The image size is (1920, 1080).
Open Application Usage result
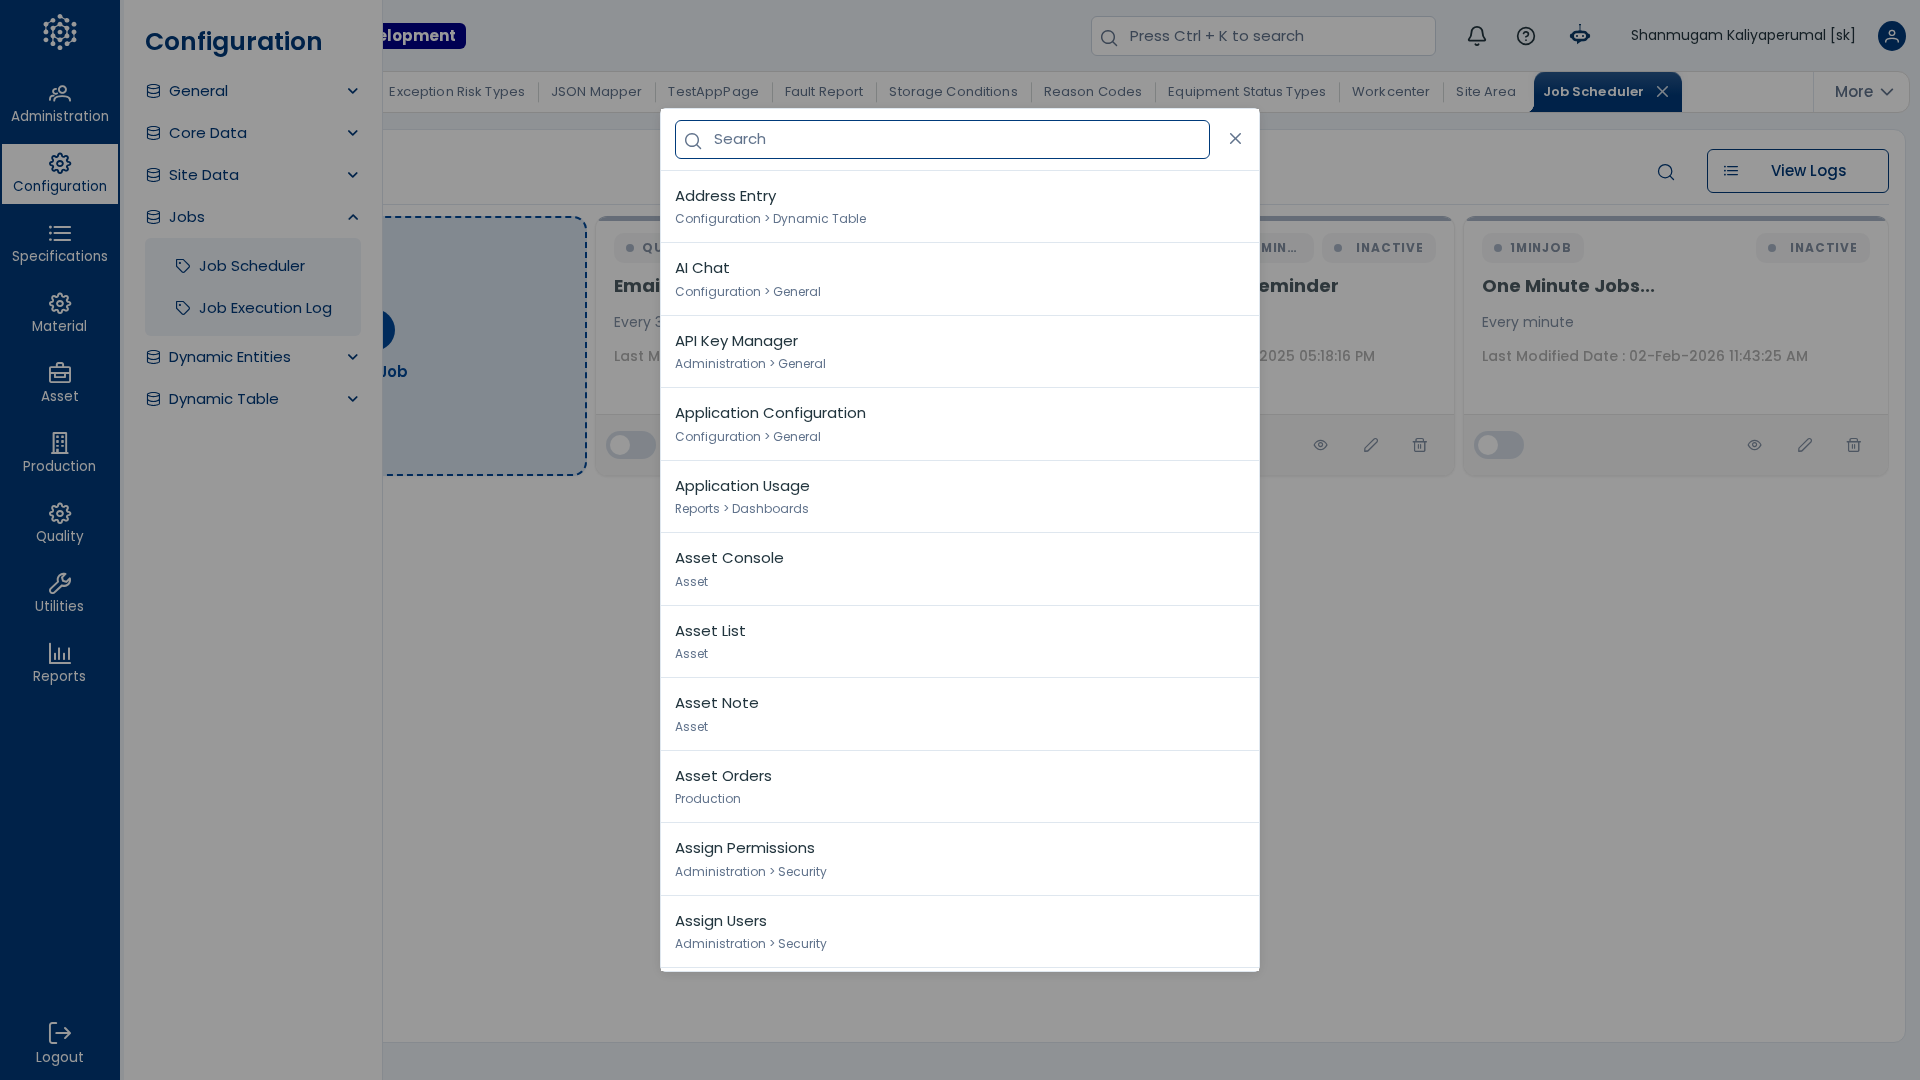point(960,497)
